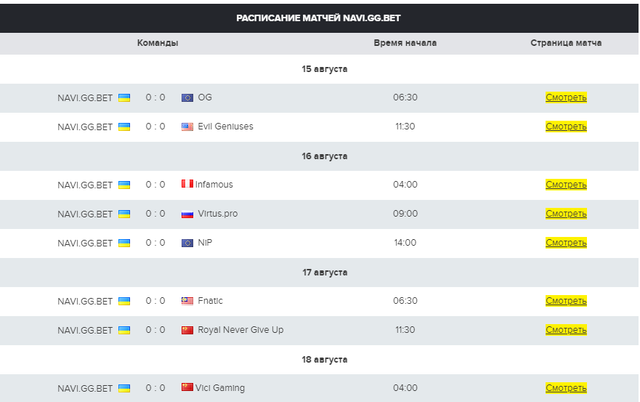The image size is (640, 402).
Task: Open watch link for Royal Never Give Up match
Action: pyautogui.click(x=566, y=330)
